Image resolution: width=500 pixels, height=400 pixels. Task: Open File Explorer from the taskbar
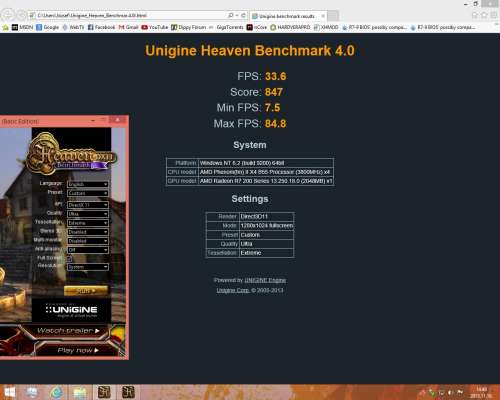80,392
